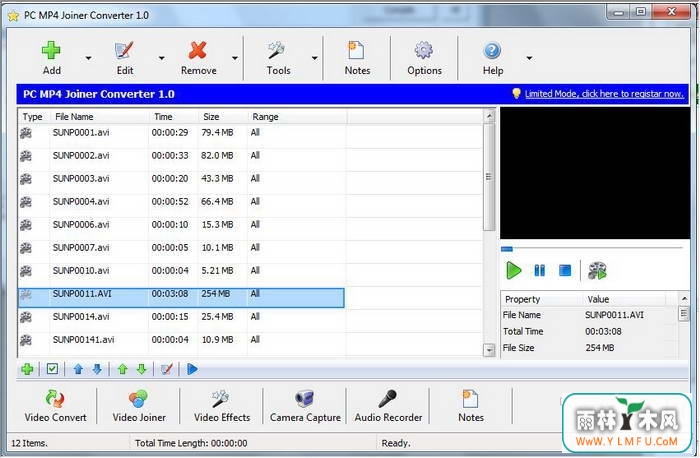This screenshot has height=458, width=700.
Task: Click the blue move-down arrow
Action: tap(97, 369)
